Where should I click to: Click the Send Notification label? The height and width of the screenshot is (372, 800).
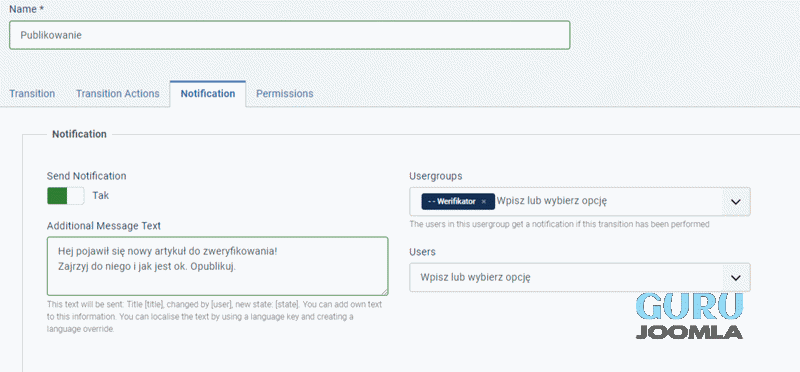(x=87, y=176)
